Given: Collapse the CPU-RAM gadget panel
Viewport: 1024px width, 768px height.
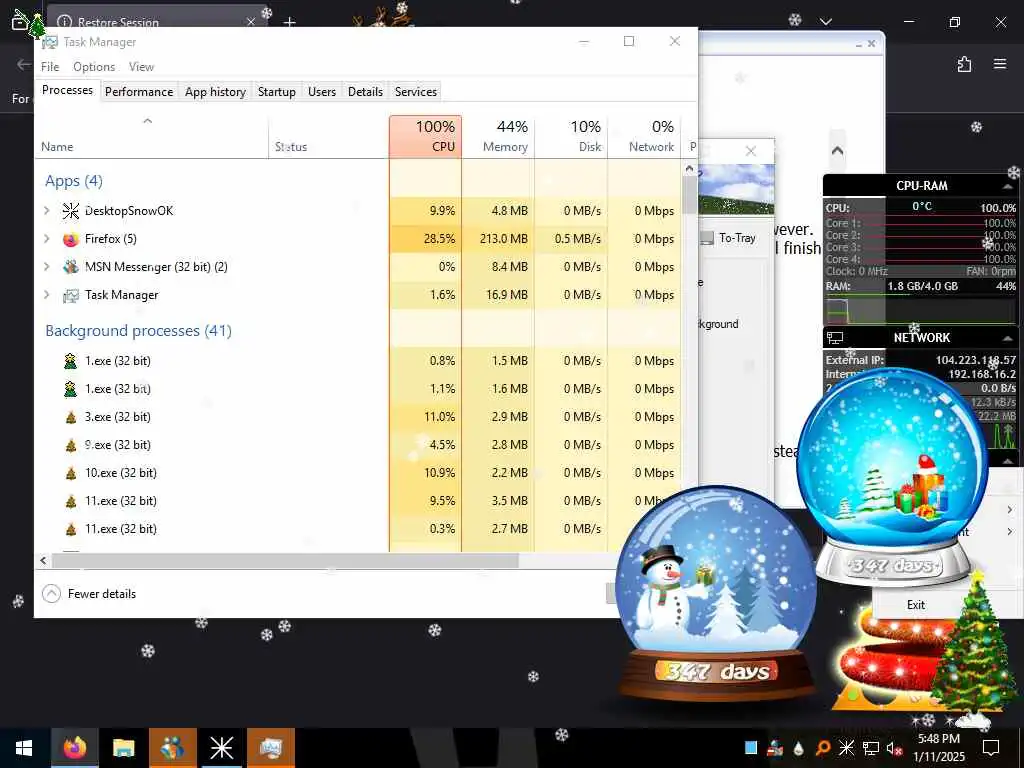Looking at the screenshot, I should 1008,187.
